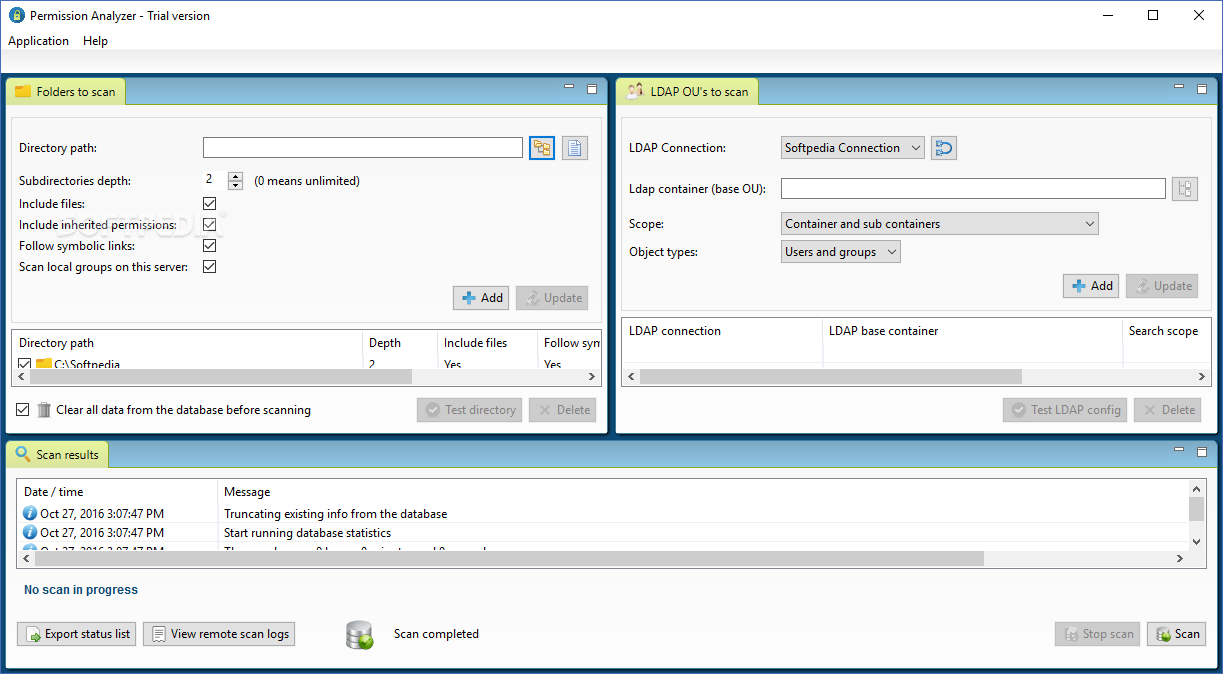Screen dimensions: 1223x674
Task: Uncheck Scan local groups on this server
Action: pyautogui.click(x=210, y=267)
